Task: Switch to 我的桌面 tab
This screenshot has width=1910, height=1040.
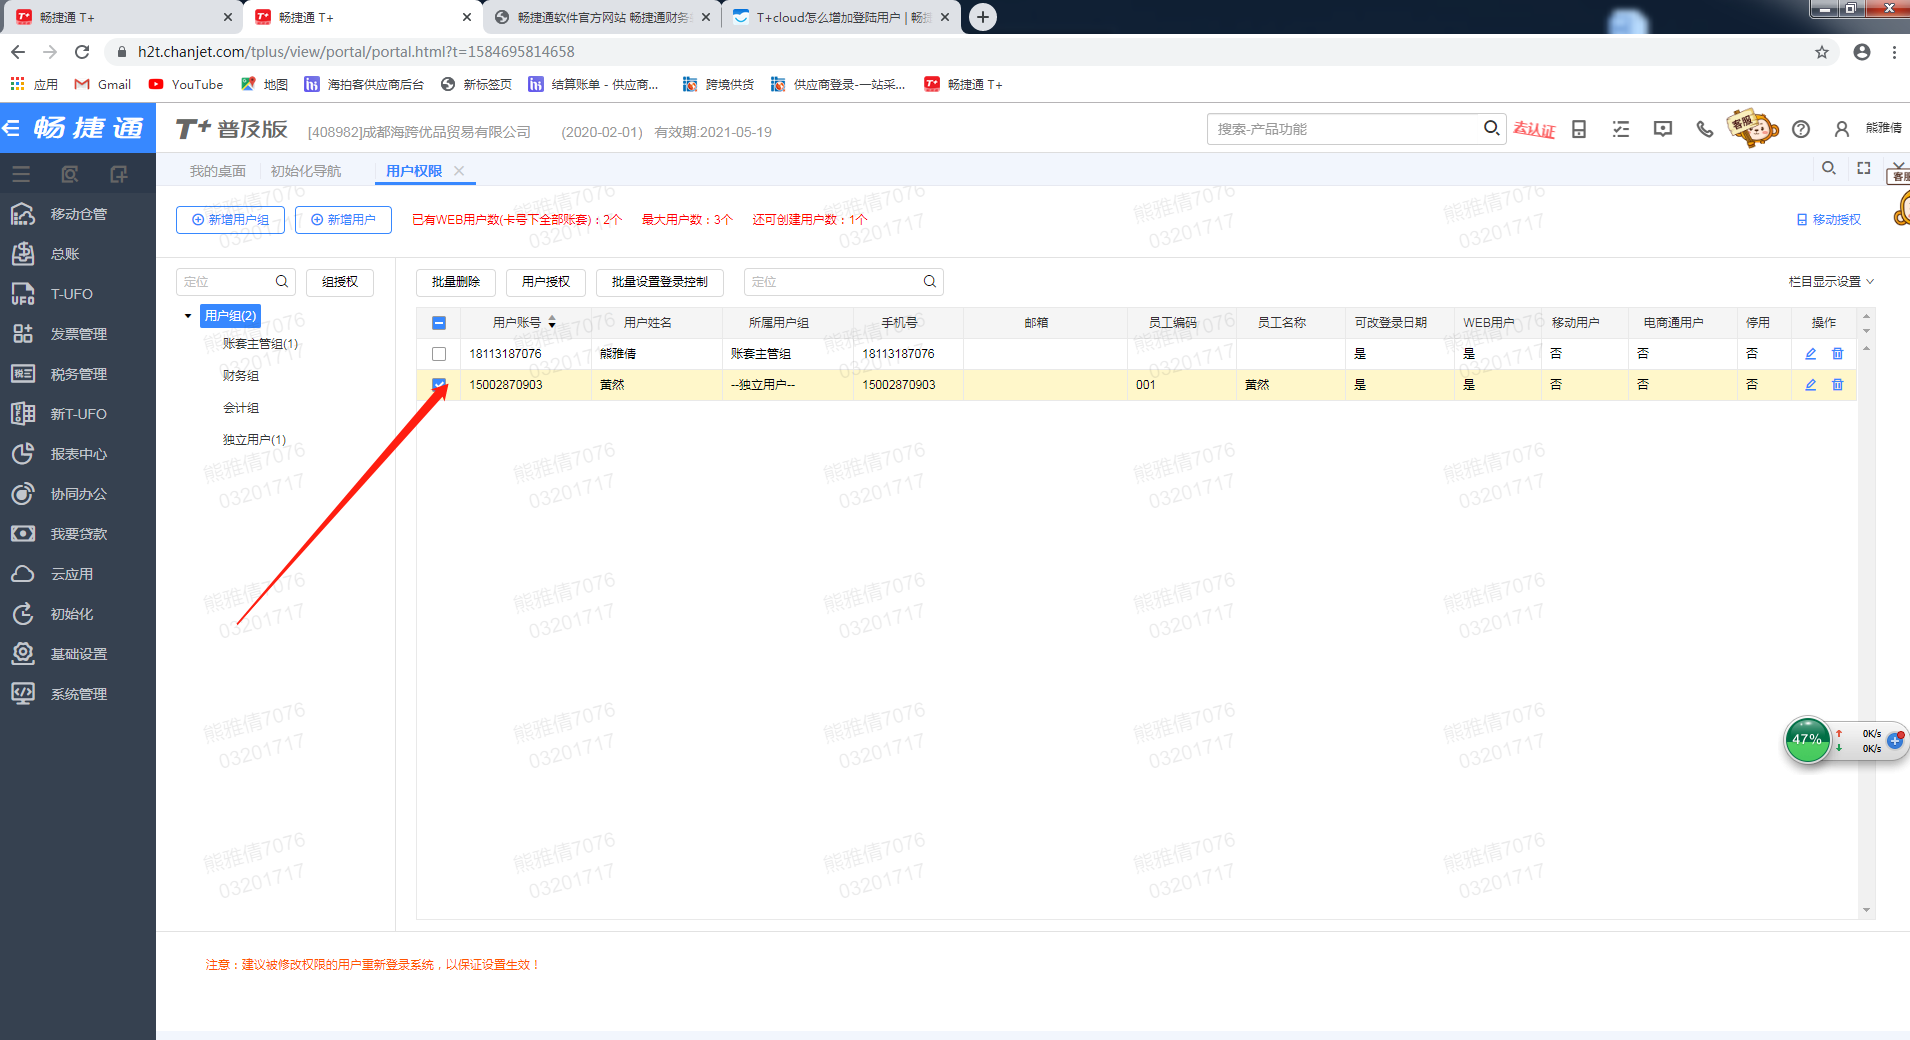Action: click(x=217, y=171)
